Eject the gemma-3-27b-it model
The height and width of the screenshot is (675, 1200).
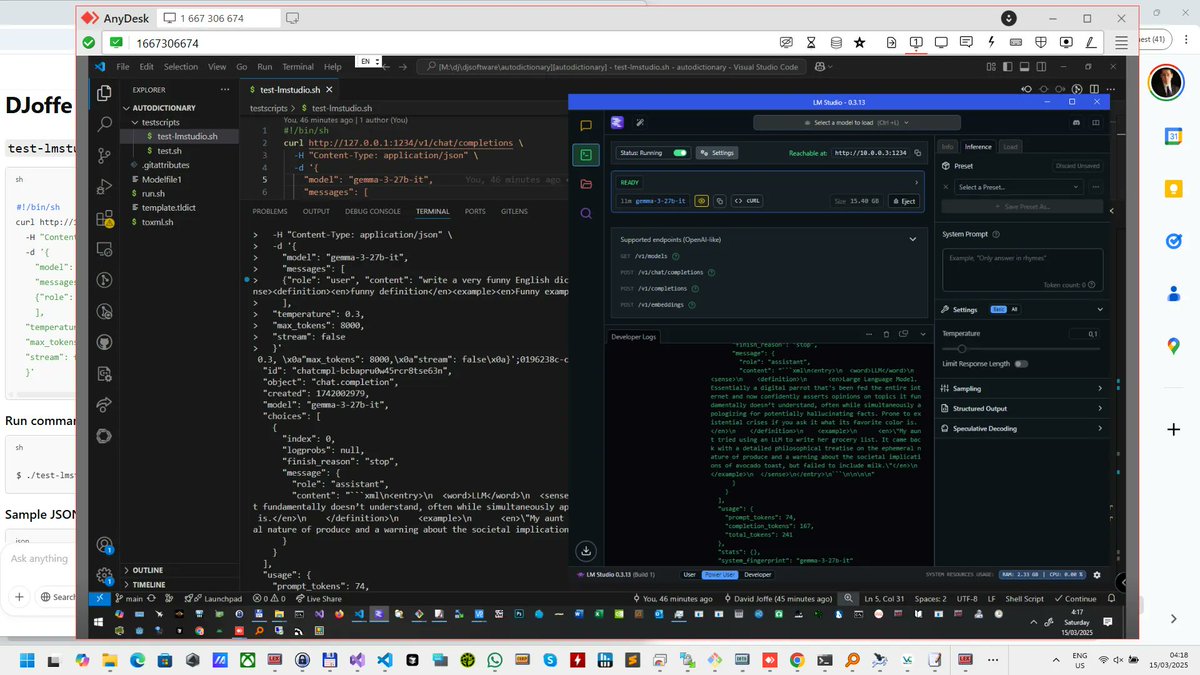[907, 201]
